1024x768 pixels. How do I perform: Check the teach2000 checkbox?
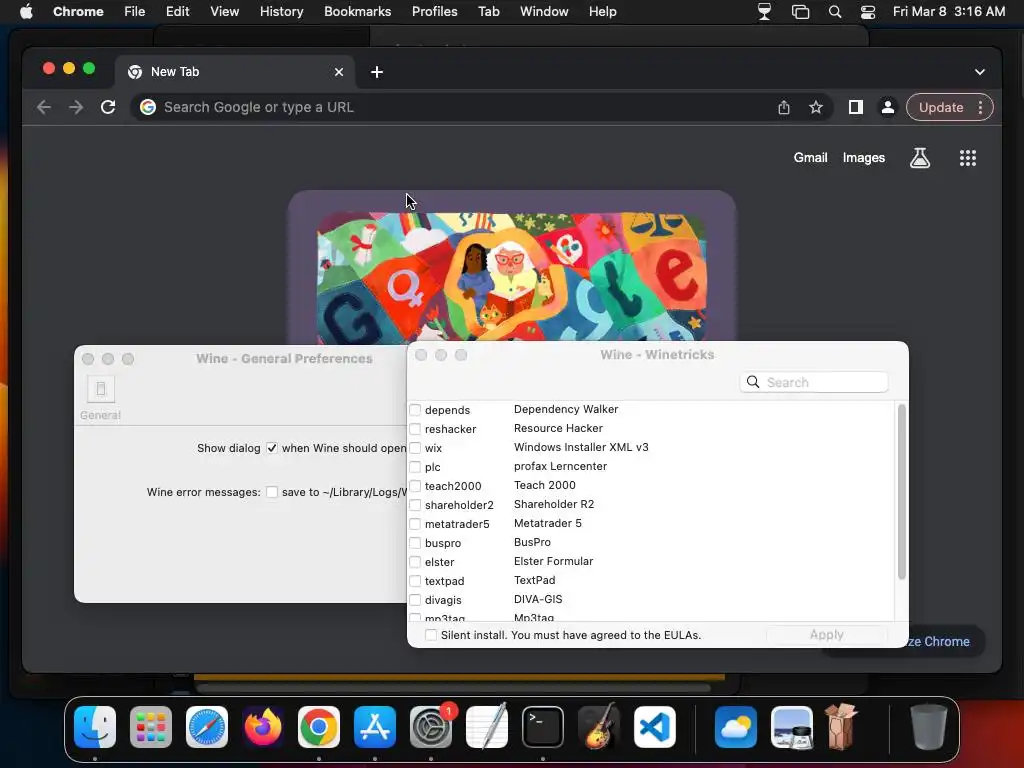(x=415, y=486)
